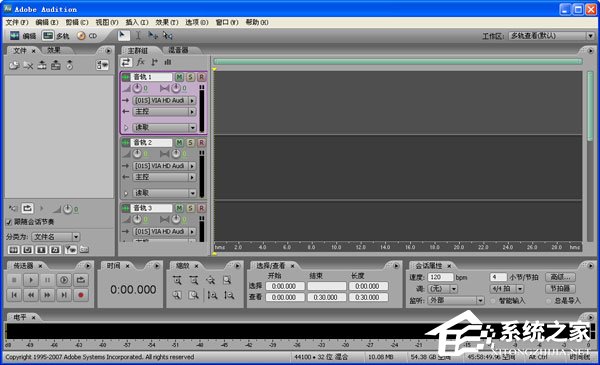This screenshot has width=600, height=365.
Task: Switch to the 多轨 (Multitrack) view button
Action: coord(56,36)
